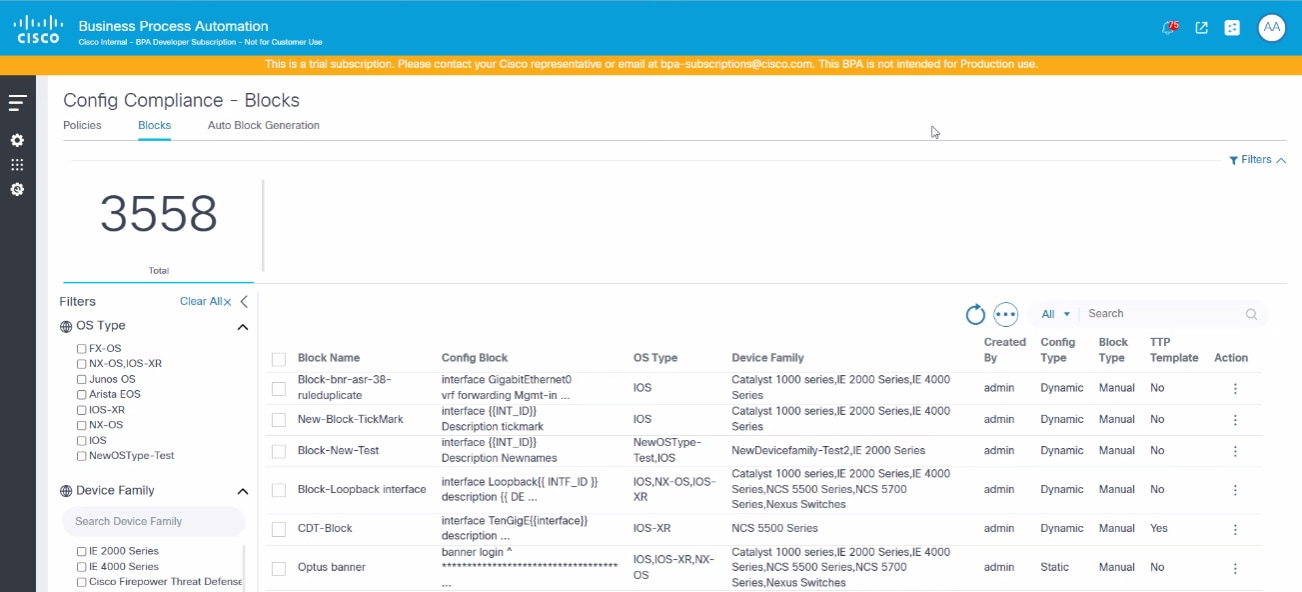The image size is (1302, 592).
Task: Click the search magnifier icon
Action: pos(1251,314)
